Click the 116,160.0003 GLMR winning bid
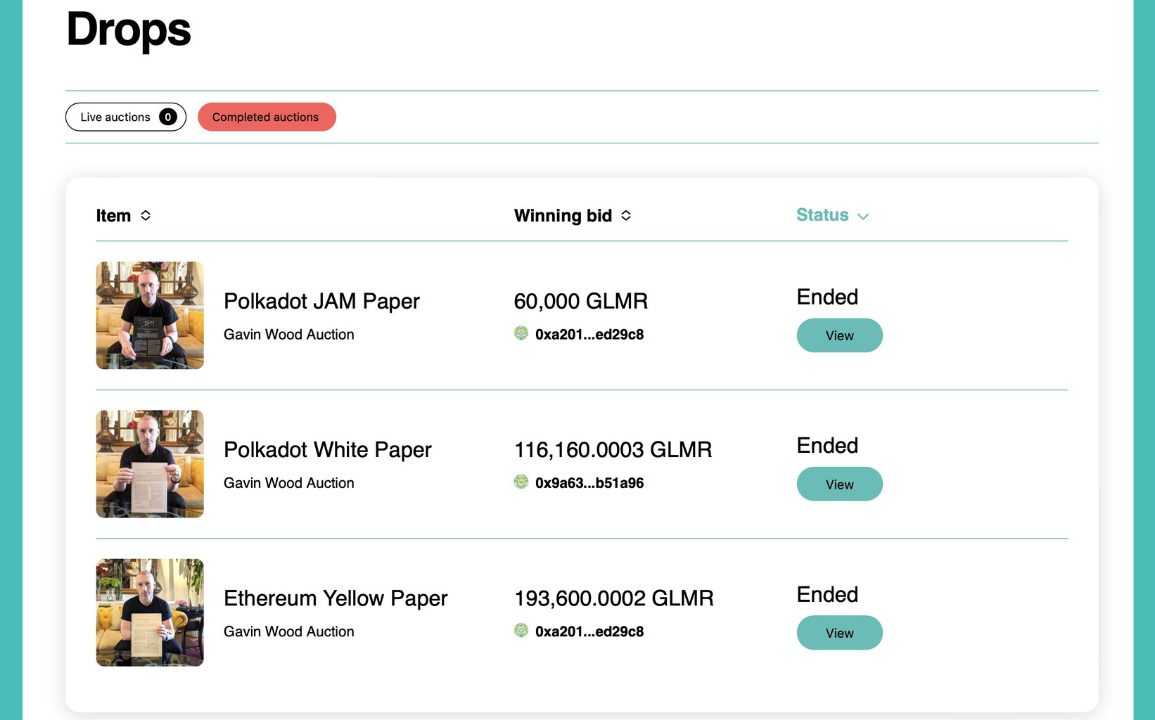The height and width of the screenshot is (720, 1155). click(x=613, y=450)
